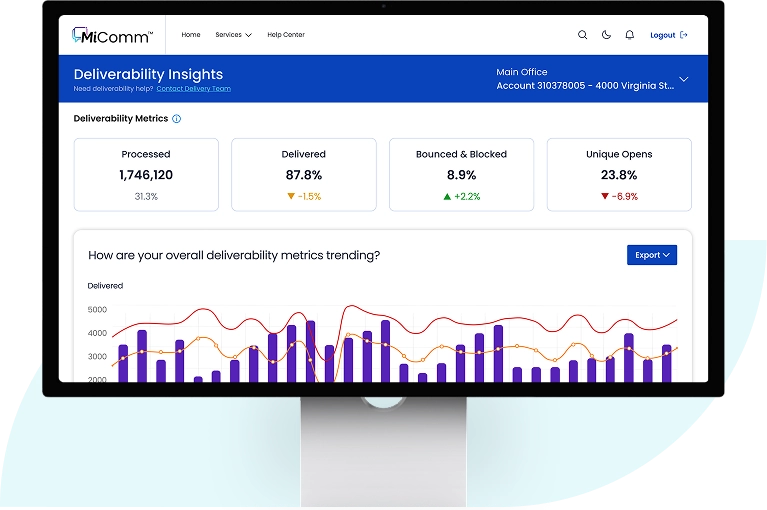Click the MiComm logo
Viewport: 767px width, 510px height.
[113, 36]
